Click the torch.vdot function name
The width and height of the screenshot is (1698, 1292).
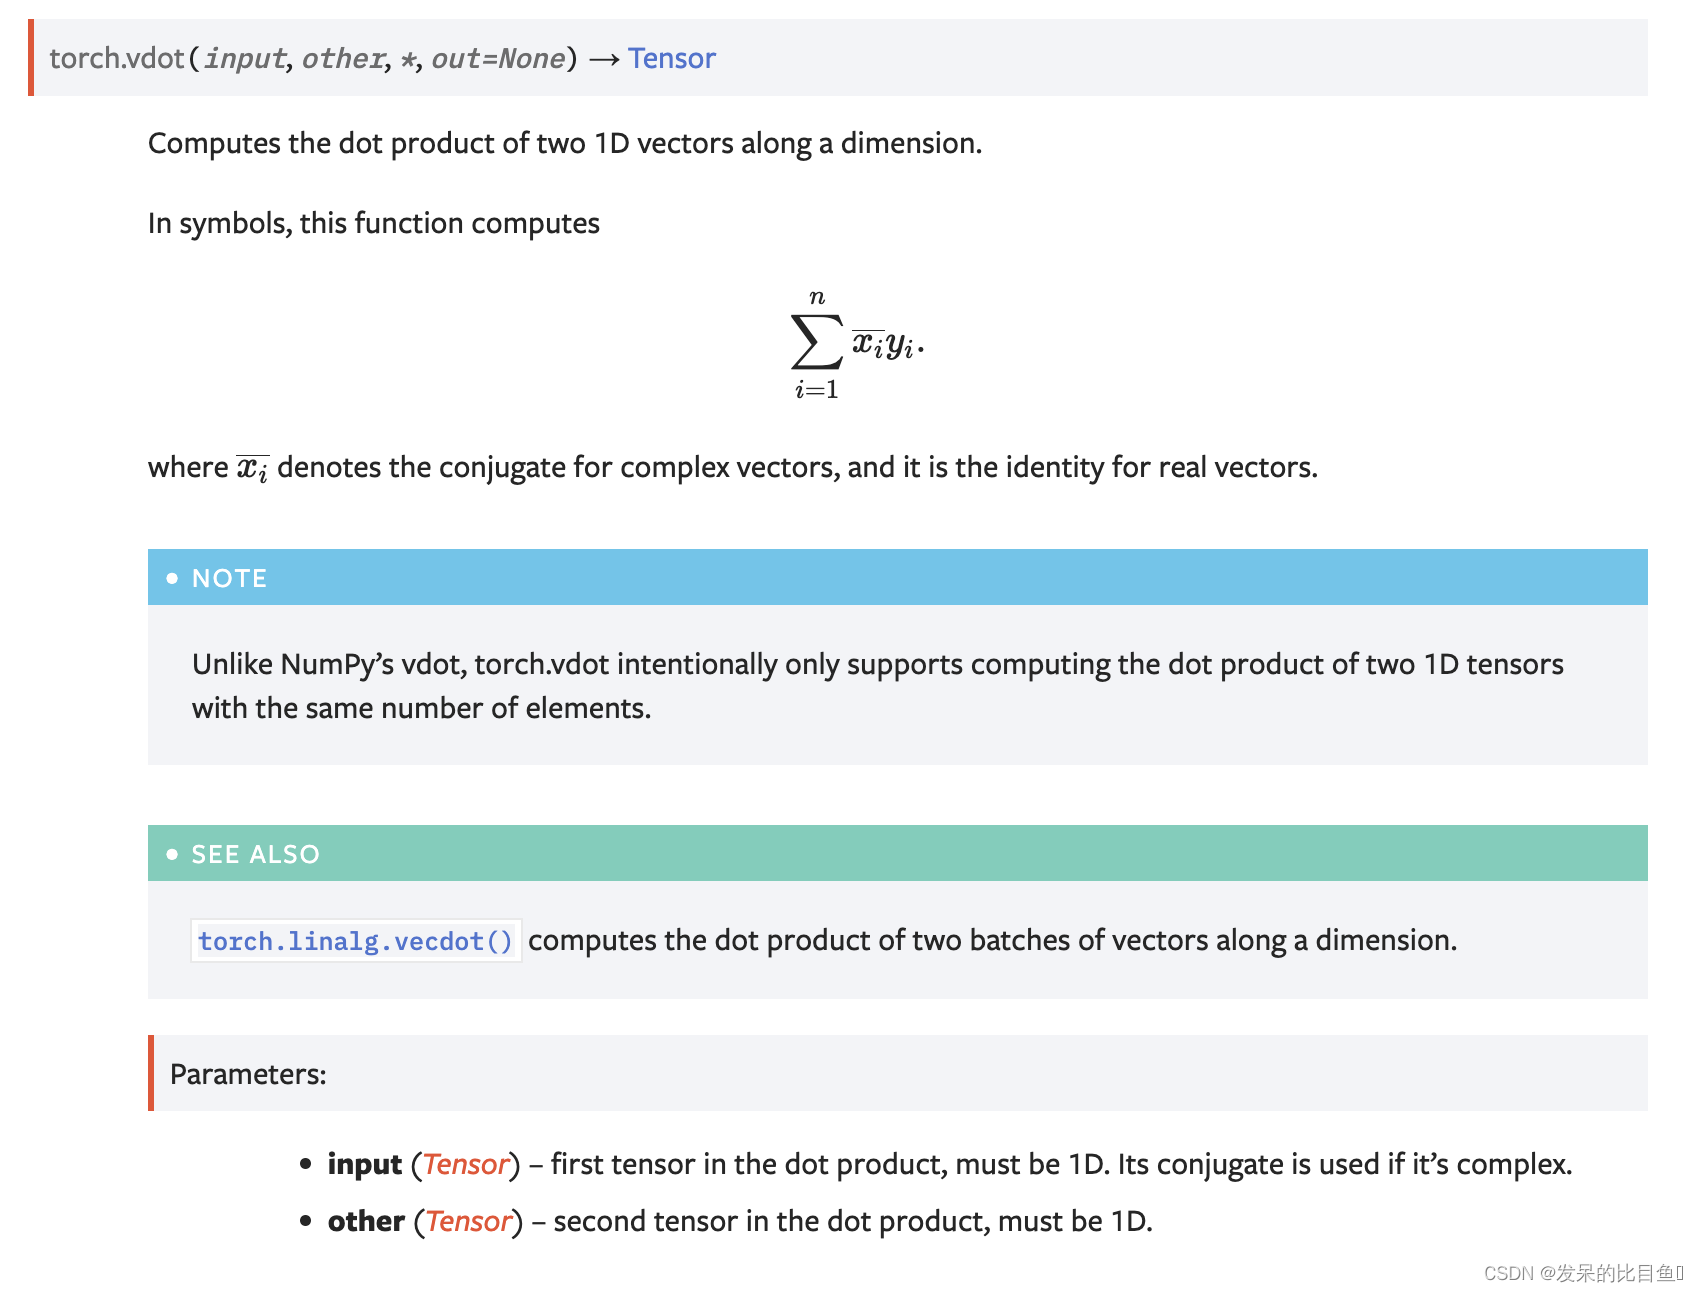116,59
